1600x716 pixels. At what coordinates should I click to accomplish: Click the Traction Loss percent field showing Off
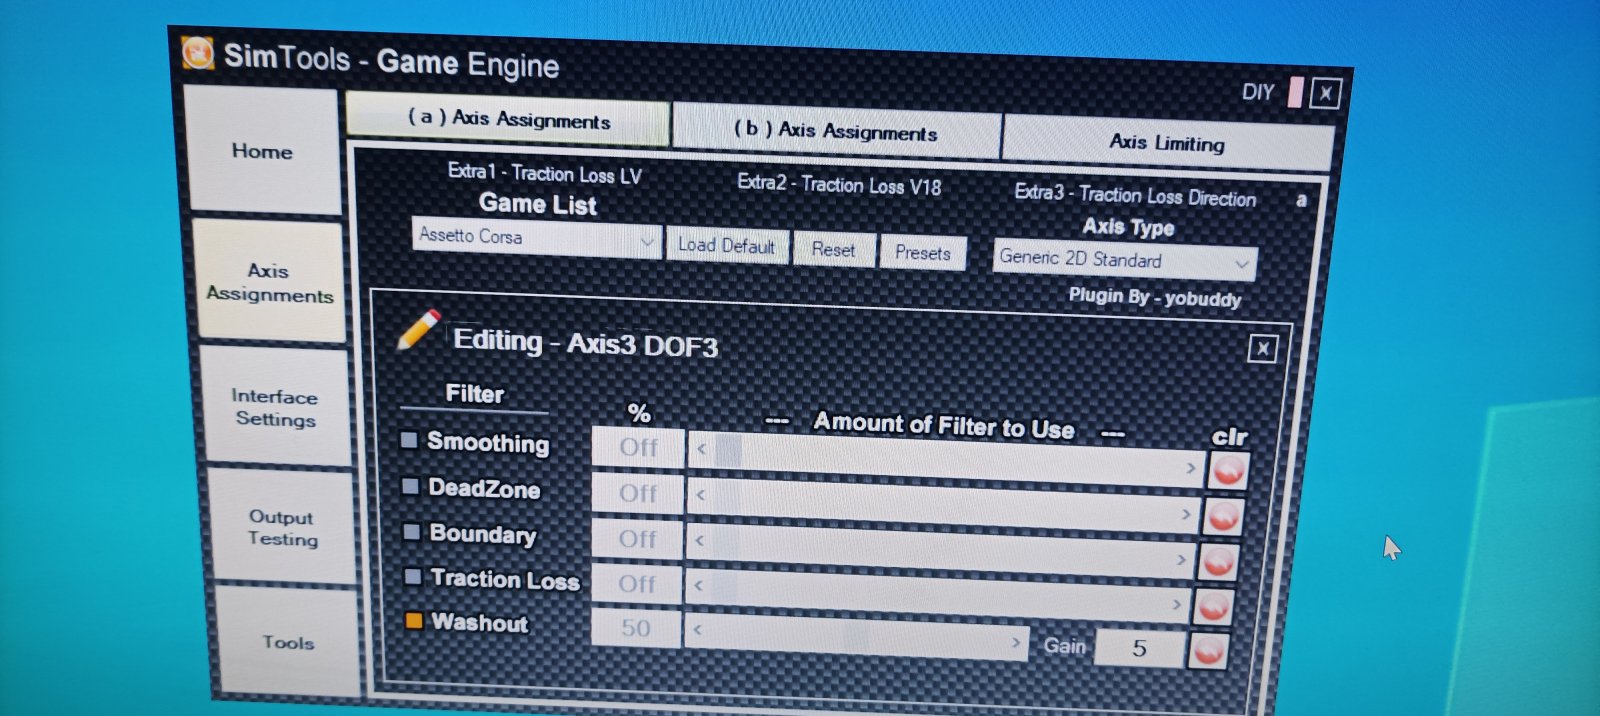pyautogui.click(x=637, y=583)
